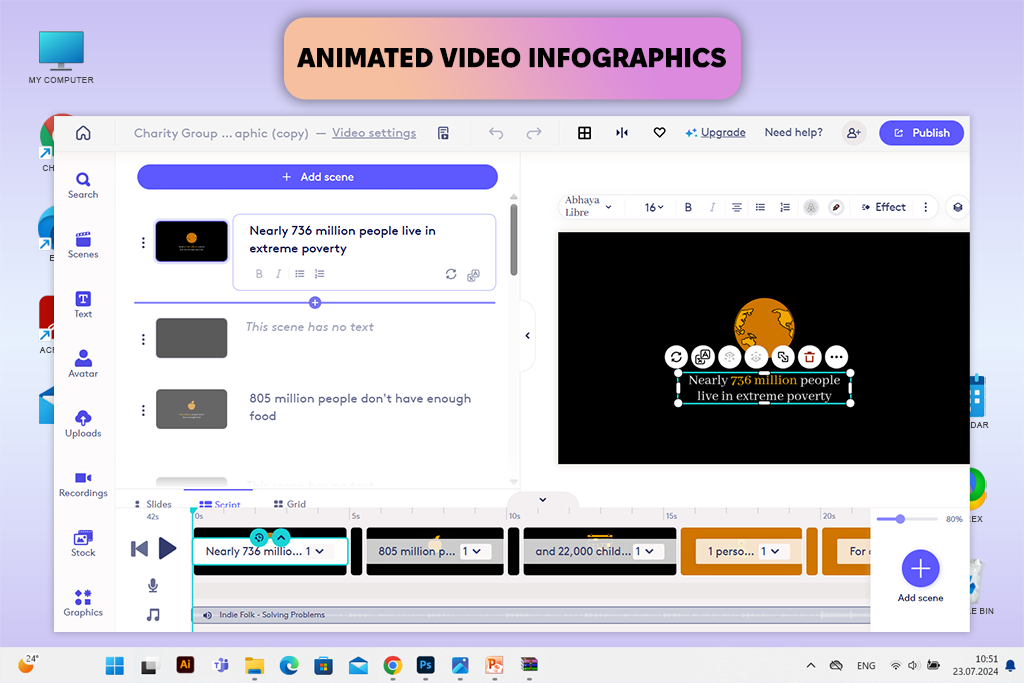Image resolution: width=1024 pixels, height=683 pixels.
Task: Expand dropdown on '805 million p...' timeline clip
Action: pos(471,551)
